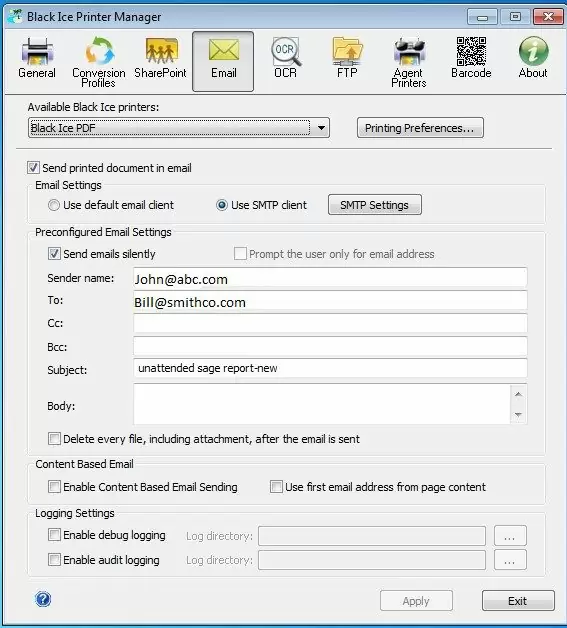
Task: Expand the Black Ice printers dropdown
Action: click(321, 128)
